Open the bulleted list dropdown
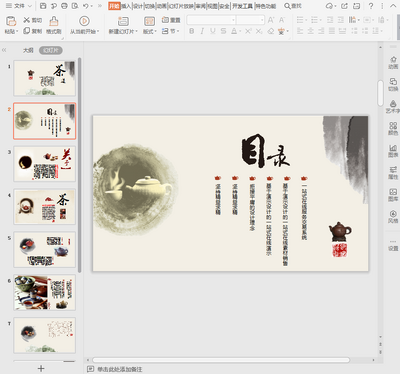Image resolution: width=400 pixels, height=374 pixels. pyautogui.click(x=306, y=20)
